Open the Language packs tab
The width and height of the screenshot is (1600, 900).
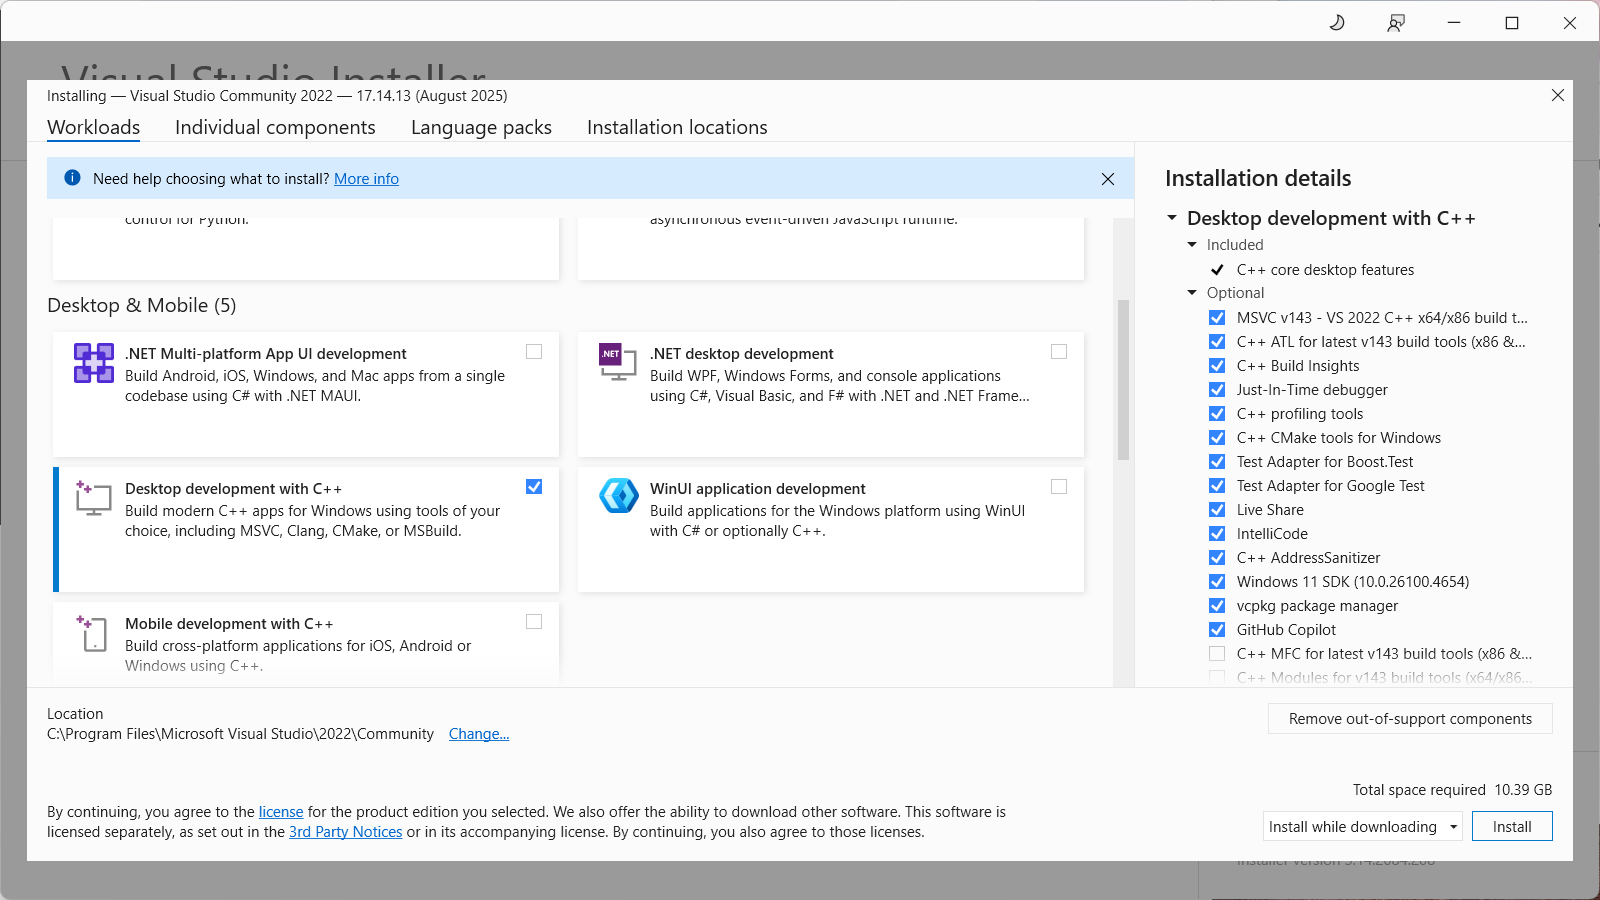coord(481,128)
